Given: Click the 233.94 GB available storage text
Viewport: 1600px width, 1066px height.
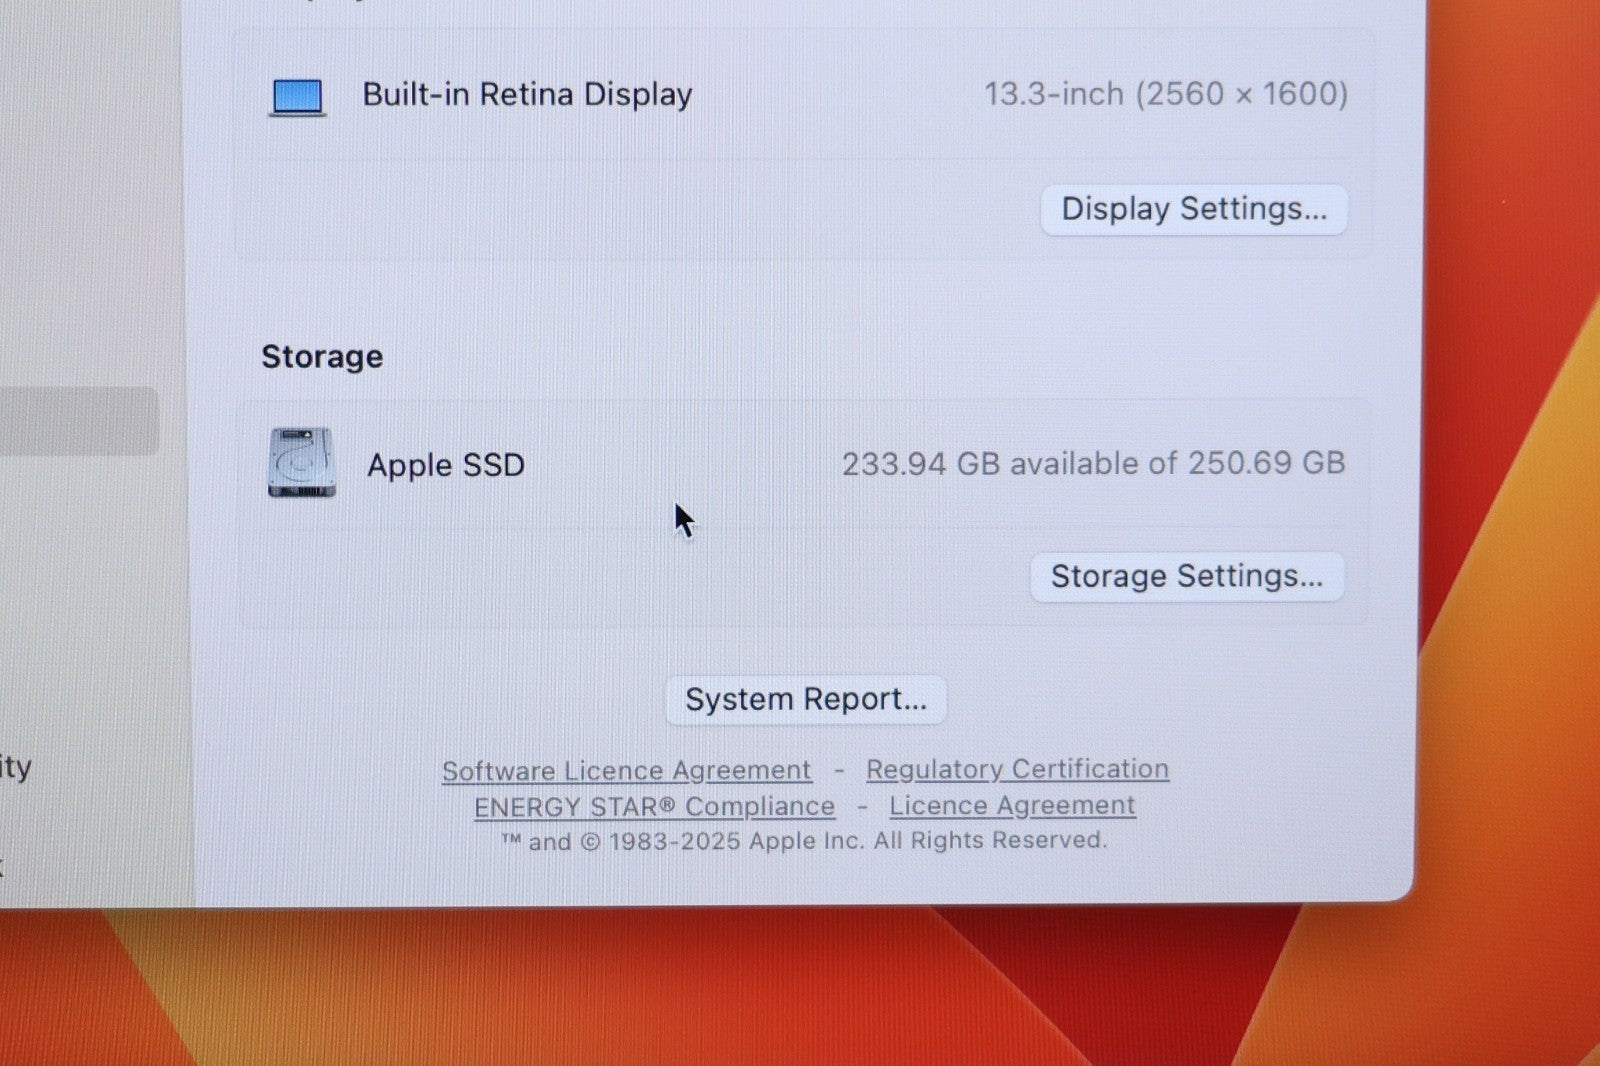Looking at the screenshot, I should point(1092,463).
